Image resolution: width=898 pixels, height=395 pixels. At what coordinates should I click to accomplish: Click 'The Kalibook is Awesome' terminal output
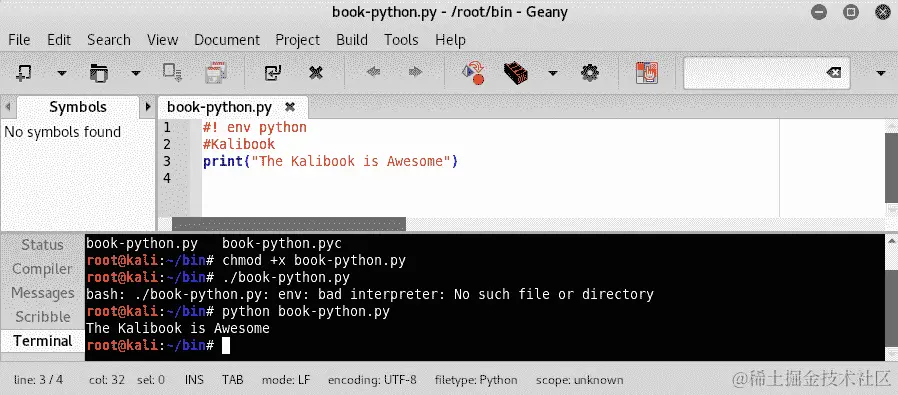click(178, 329)
